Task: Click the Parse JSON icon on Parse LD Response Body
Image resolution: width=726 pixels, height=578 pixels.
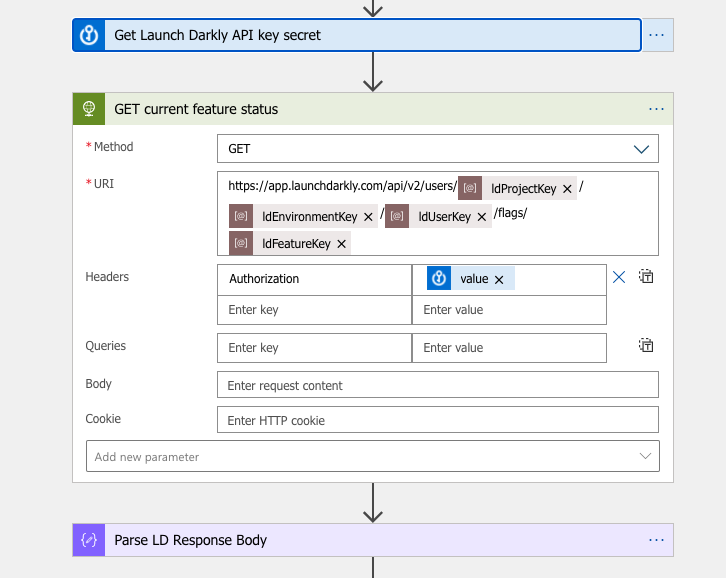Action: click(x=89, y=540)
